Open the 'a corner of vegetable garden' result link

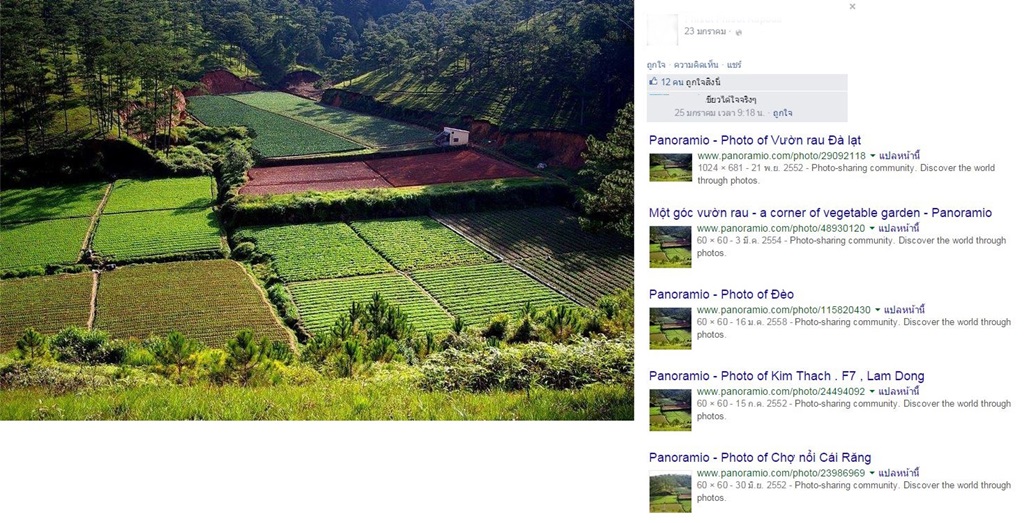(x=820, y=213)
